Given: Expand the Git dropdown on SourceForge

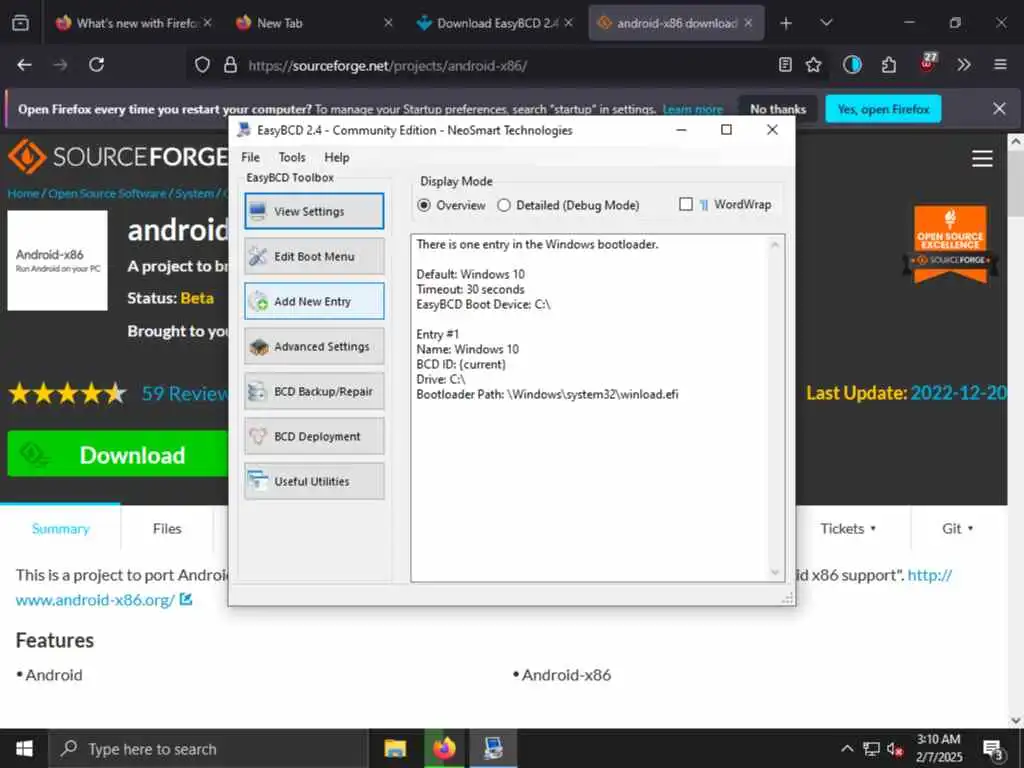Looking at the screenshot, I should pyautogui.click(x=957, y=528).
